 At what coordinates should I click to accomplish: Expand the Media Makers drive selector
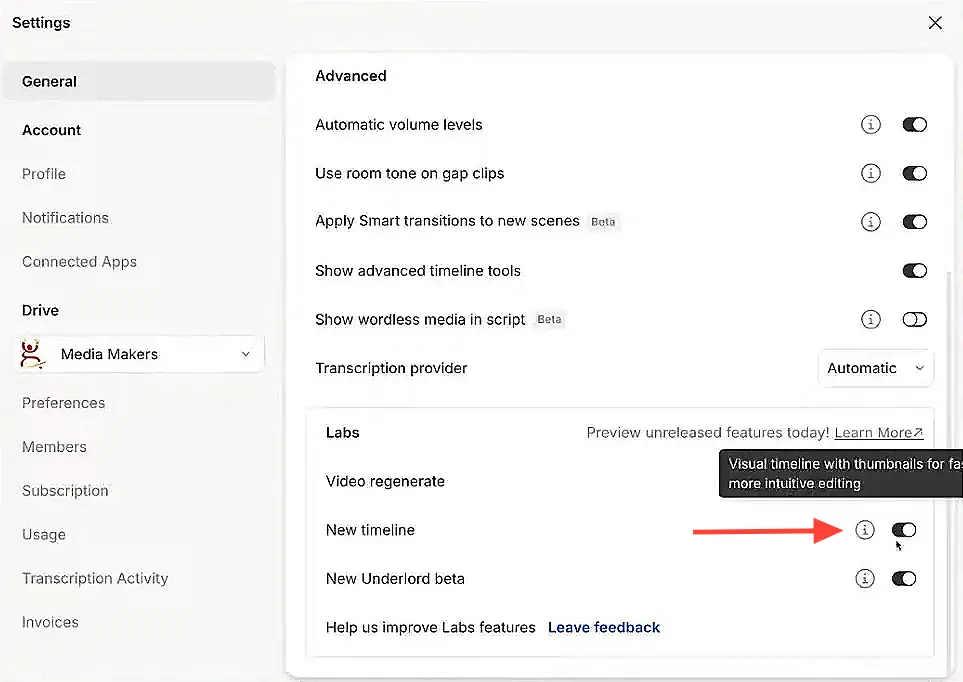(x=245, y=353)
